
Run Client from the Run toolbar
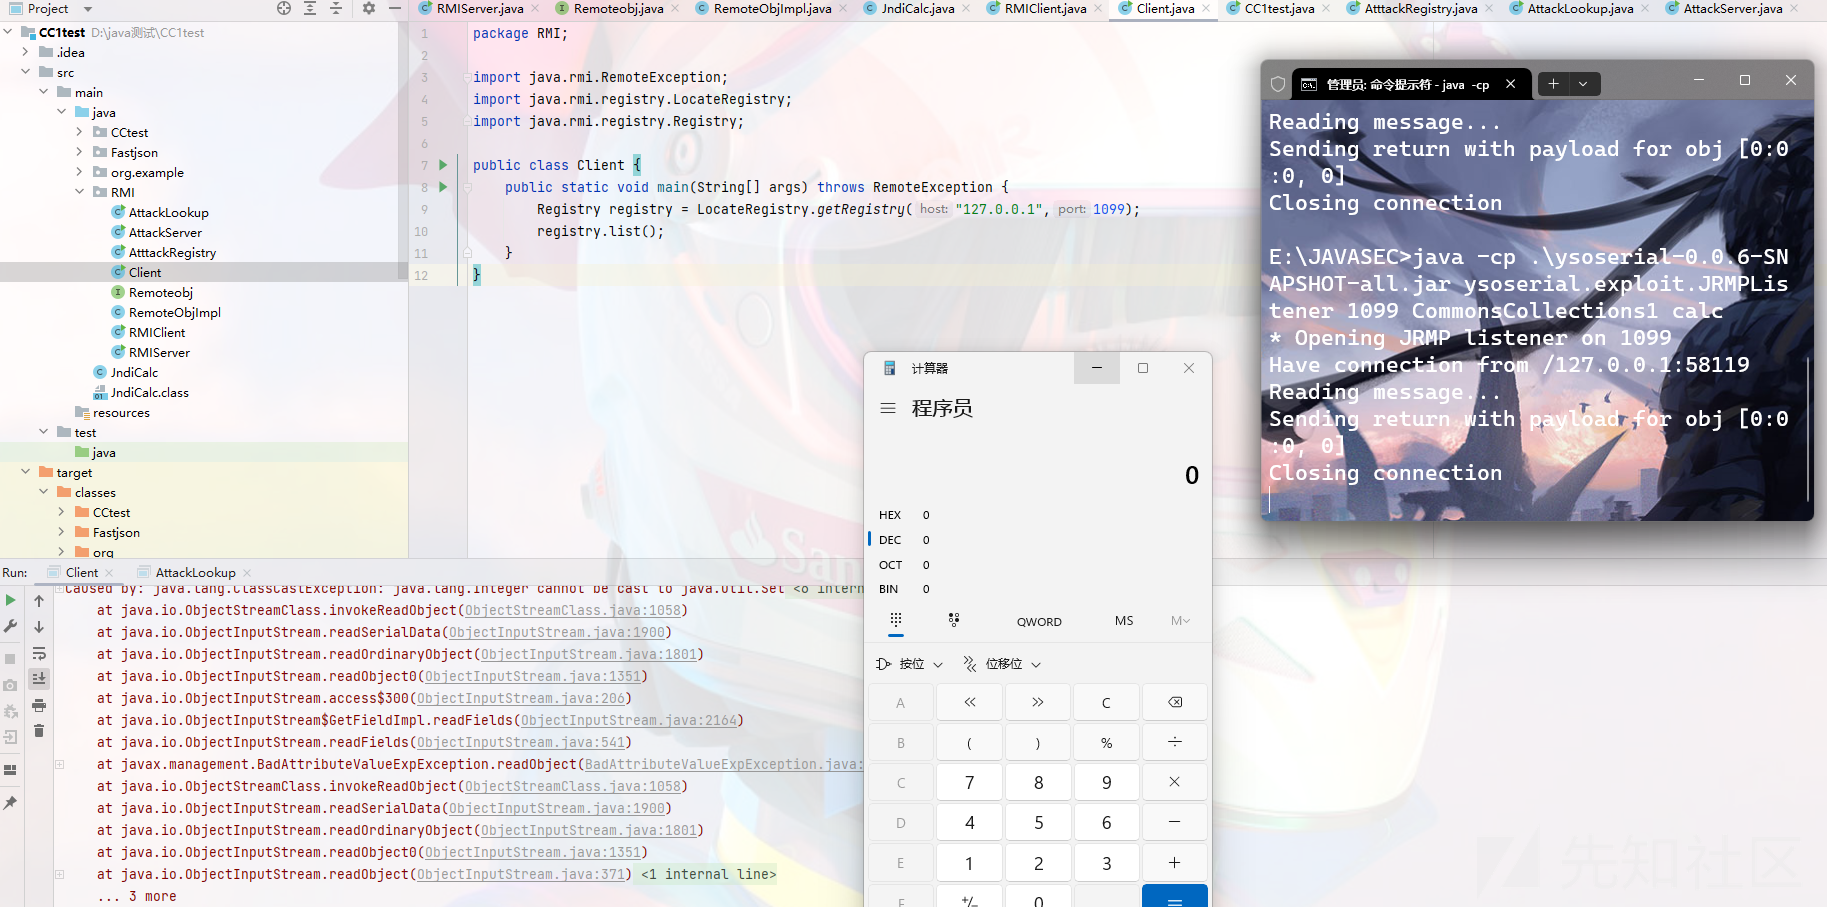(10, 600)
